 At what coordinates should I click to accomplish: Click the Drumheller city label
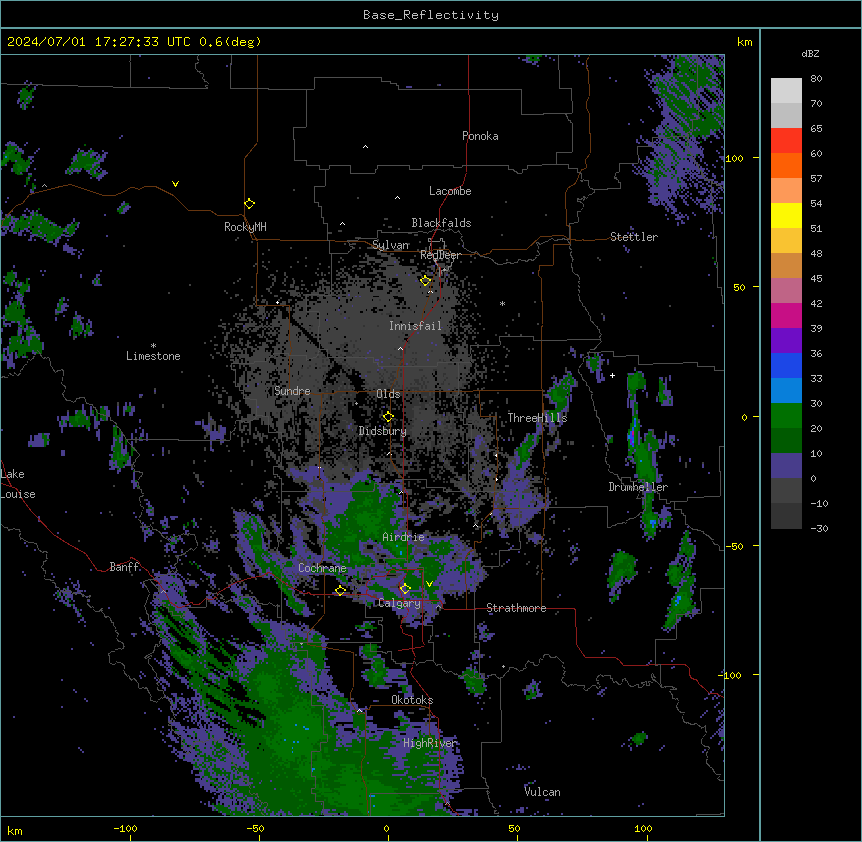pos(638,487)
